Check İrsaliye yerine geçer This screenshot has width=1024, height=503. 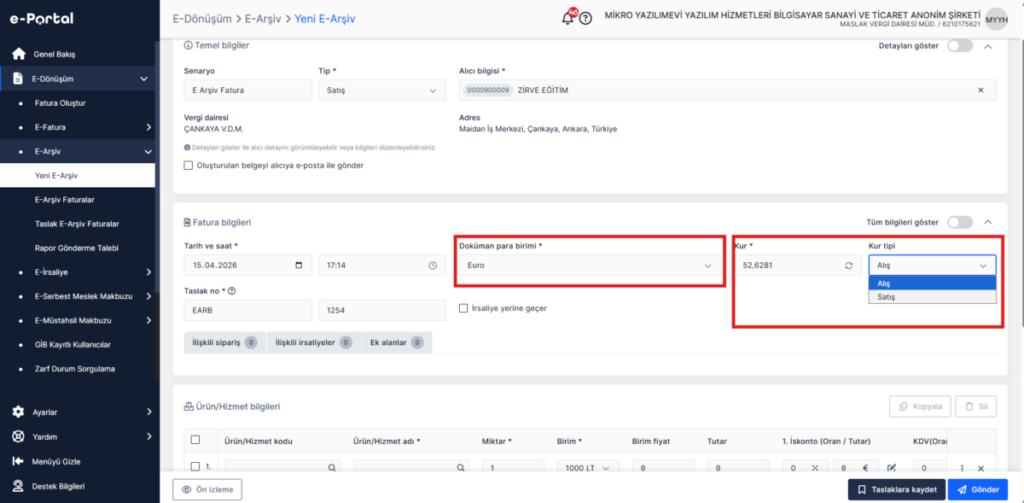pyautogui.click(x=464, y=308)
